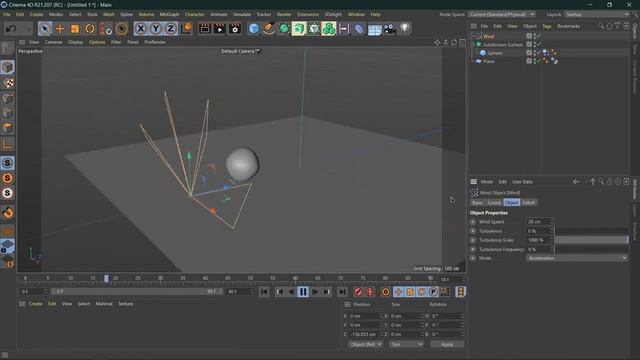Open the Layout Startup dropdown
The height and width of the screenshot is (360, 640).
pos(597,14)
